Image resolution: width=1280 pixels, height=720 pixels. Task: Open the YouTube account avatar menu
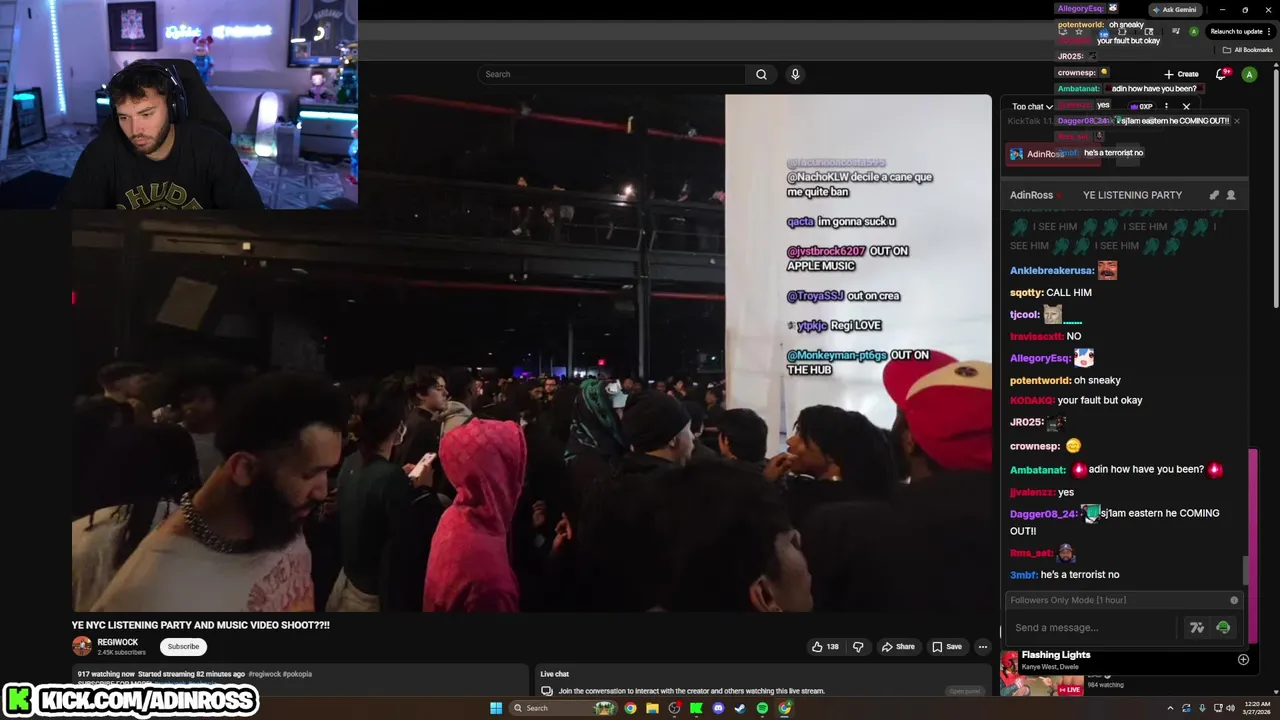1249,74
